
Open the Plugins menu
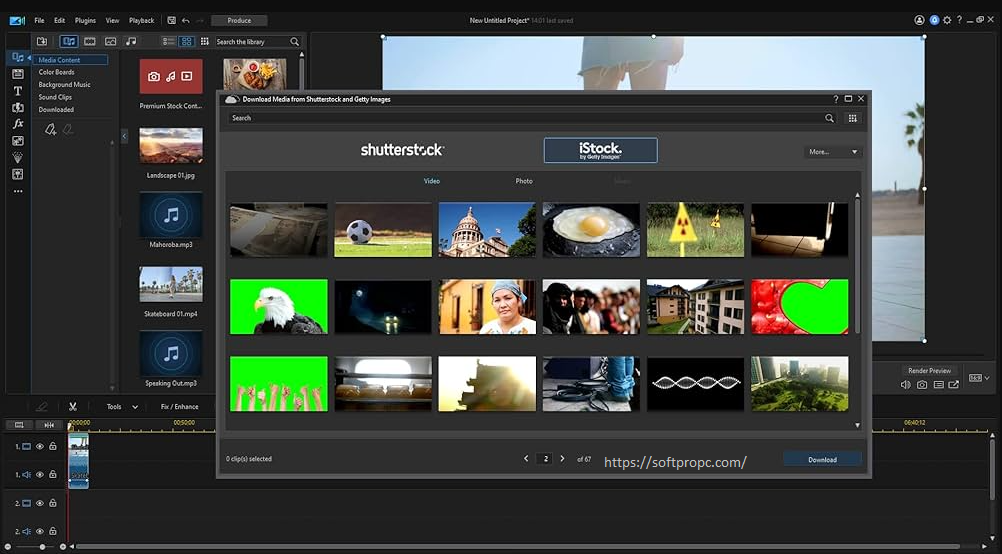pos(85,20)
